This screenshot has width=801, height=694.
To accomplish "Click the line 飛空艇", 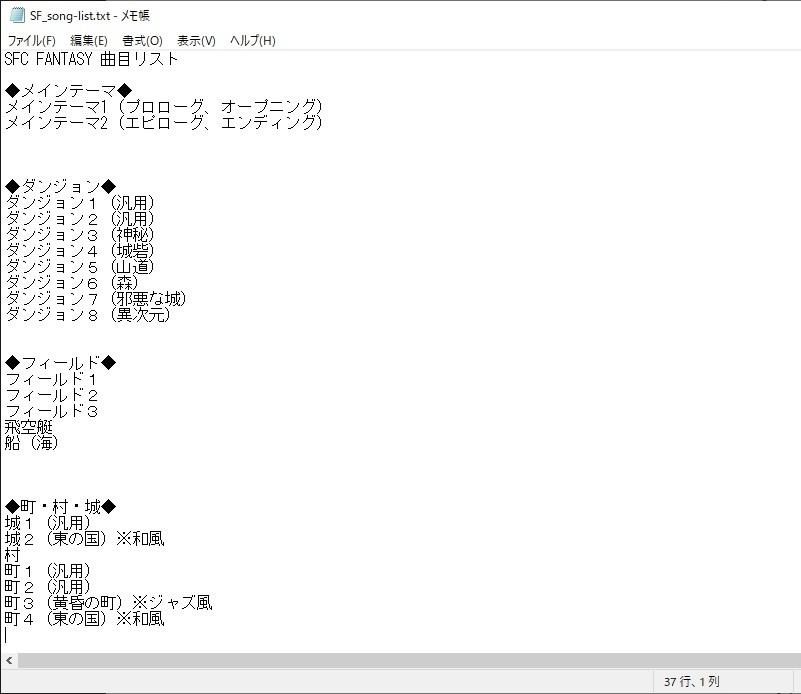I will click(29, 427).
